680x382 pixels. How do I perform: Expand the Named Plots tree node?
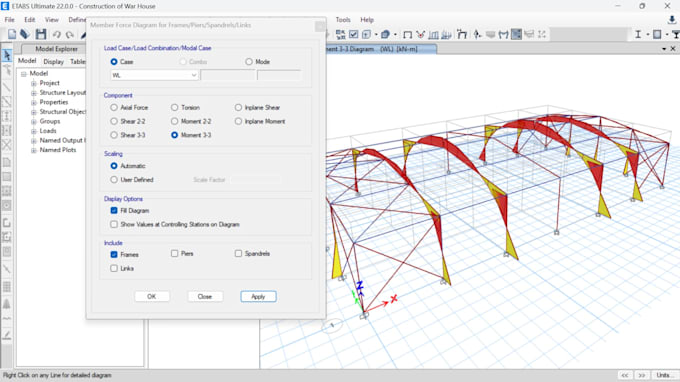pyautogui.click(x=33, y=150)
